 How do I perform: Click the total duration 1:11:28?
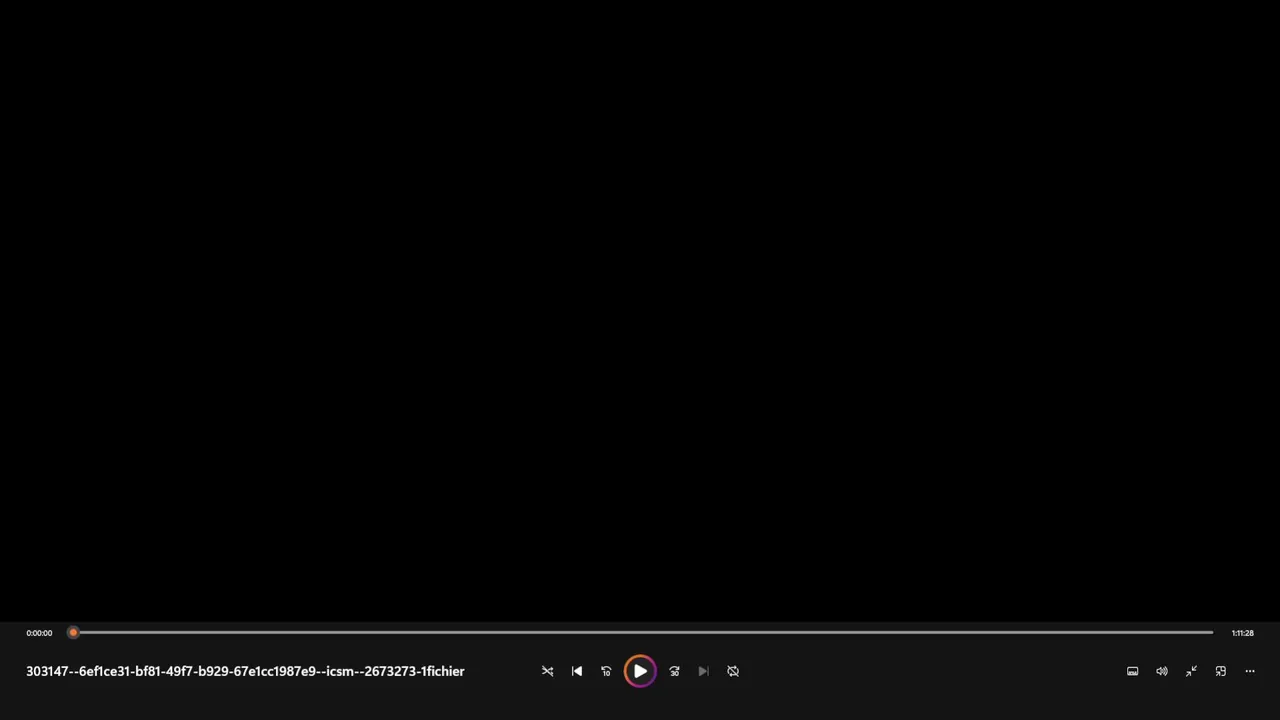coord(1242,633)
